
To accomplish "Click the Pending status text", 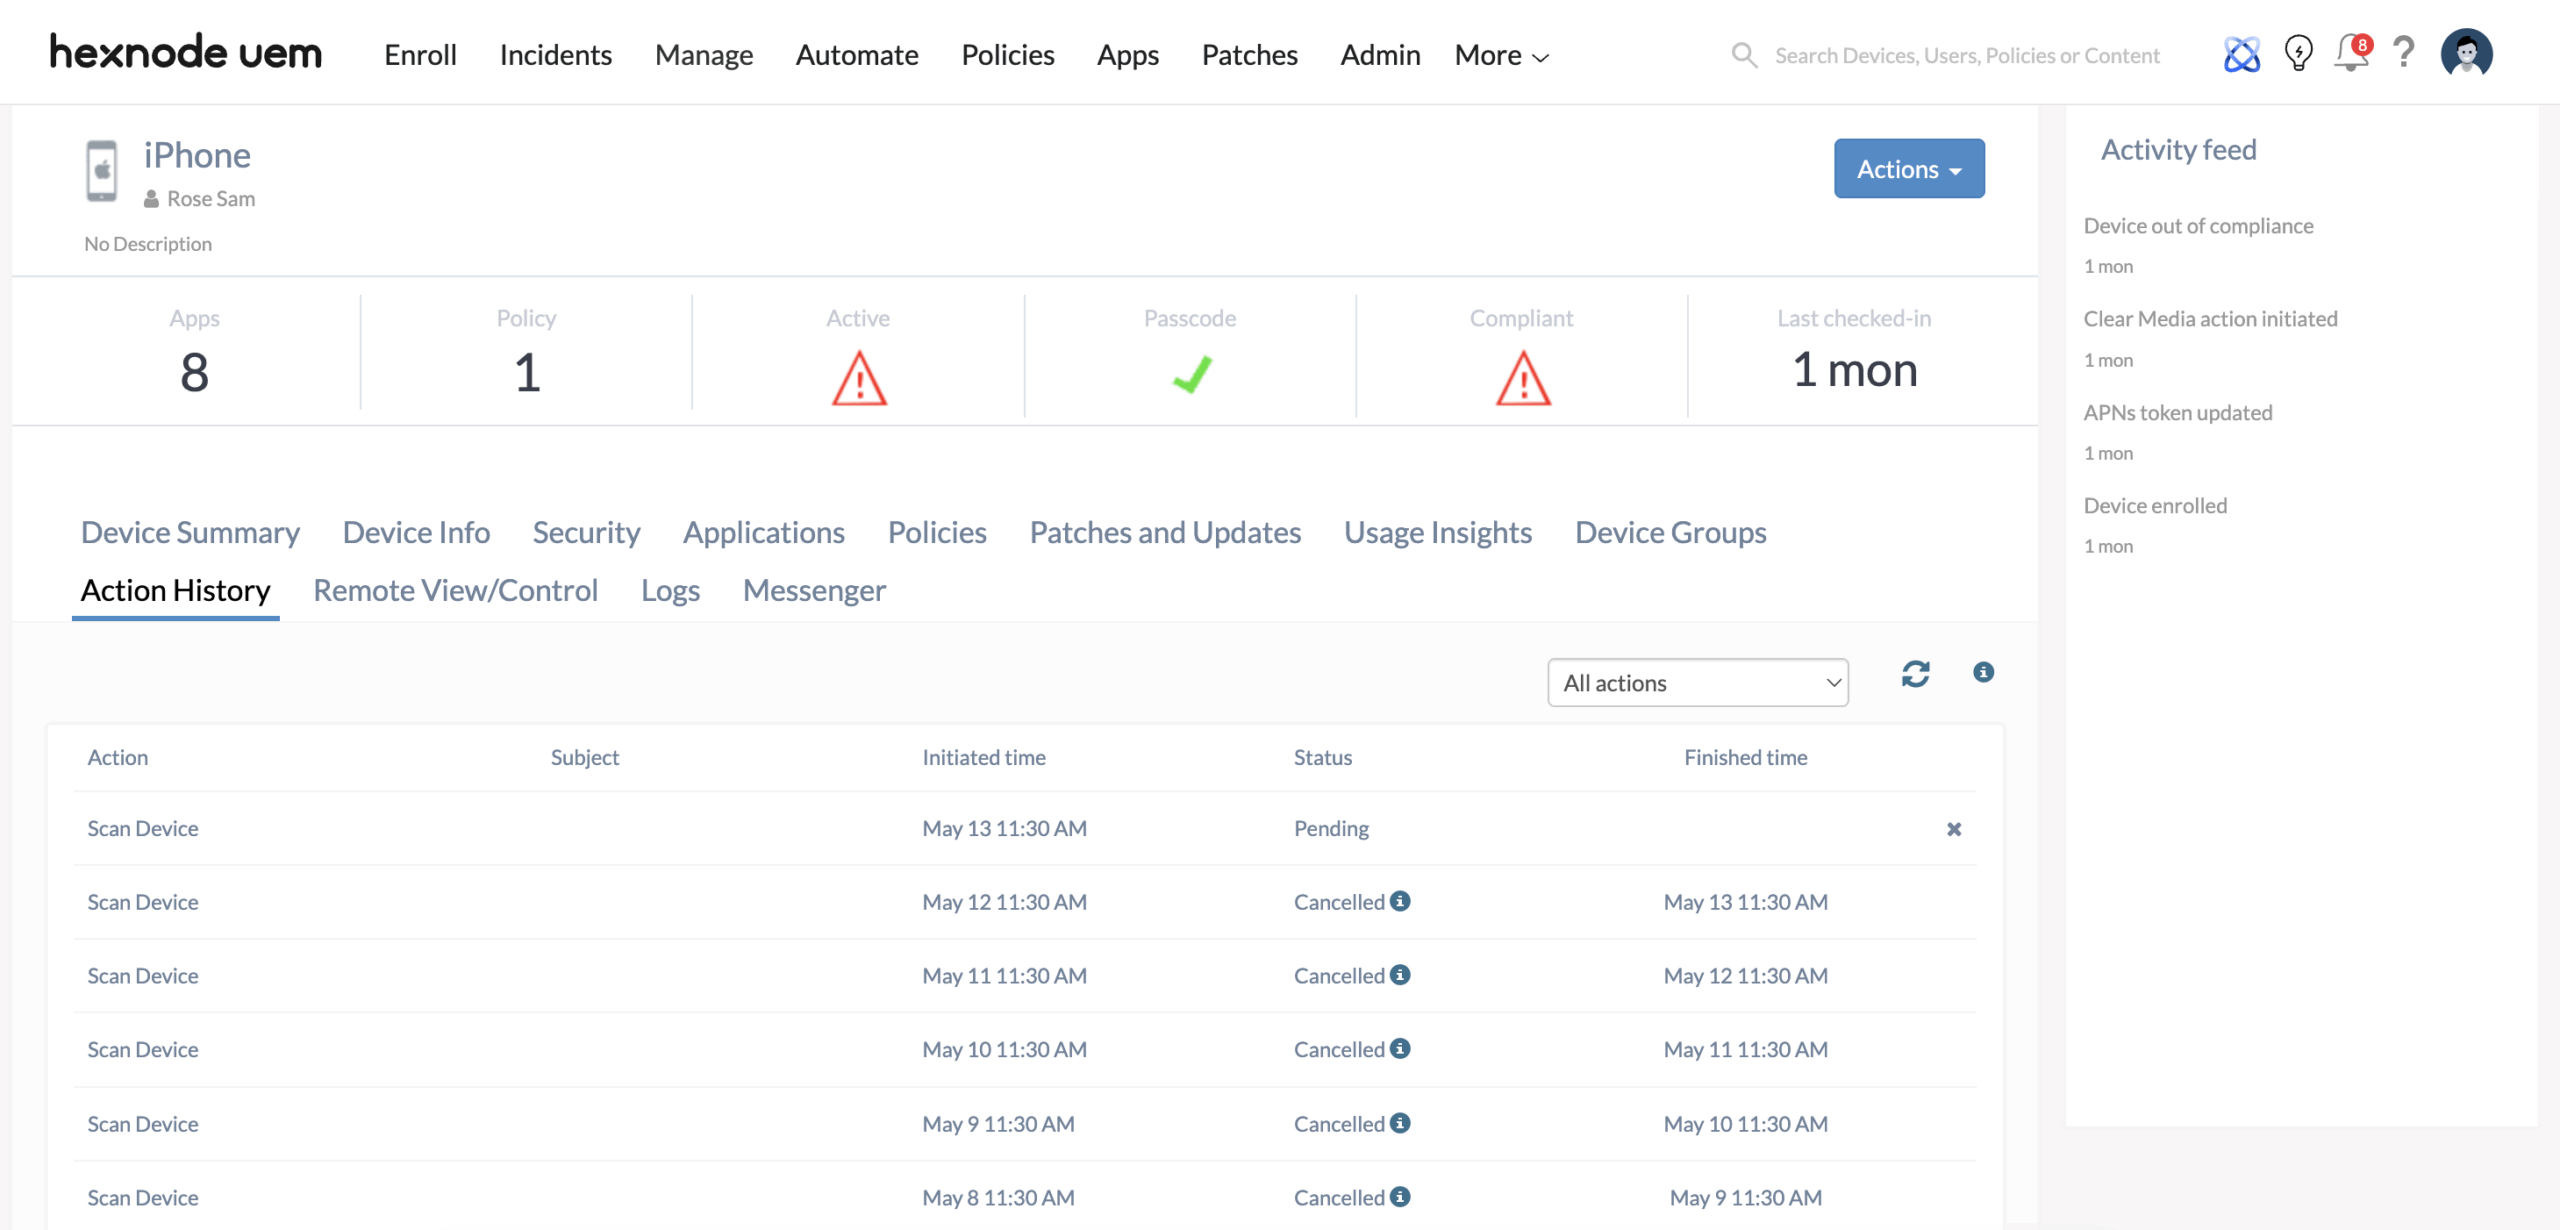I will point(1331,829).
